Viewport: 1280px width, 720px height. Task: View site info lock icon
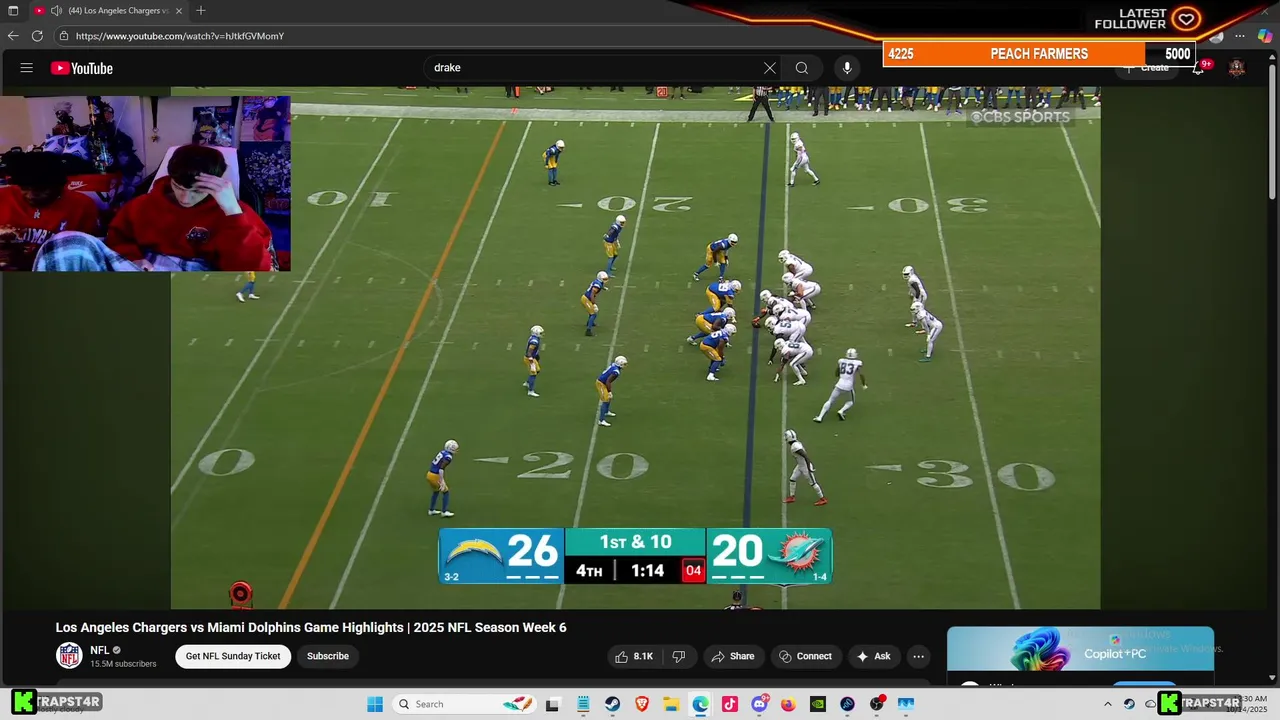(x=64, y=36)
